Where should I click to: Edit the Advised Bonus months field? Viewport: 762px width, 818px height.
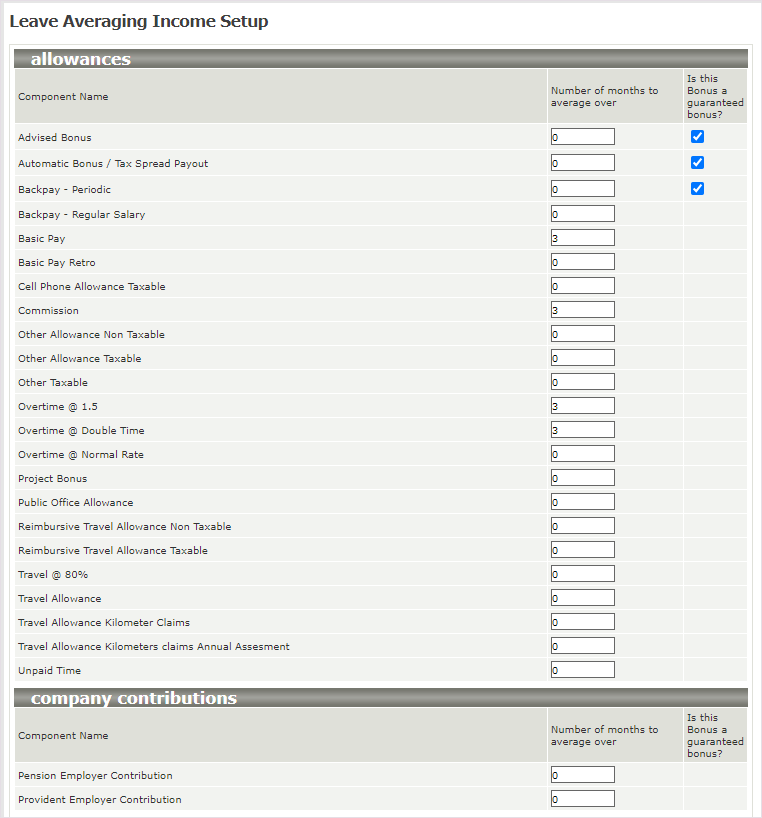[x=582, y=137]
